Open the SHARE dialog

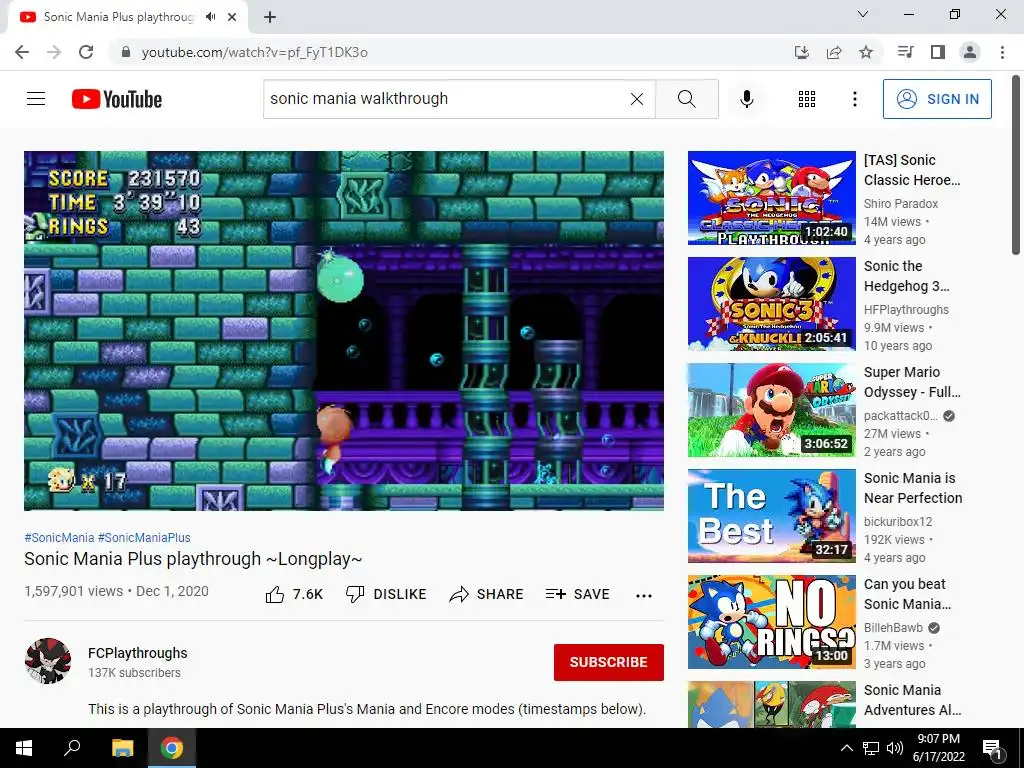coord(487,594)
